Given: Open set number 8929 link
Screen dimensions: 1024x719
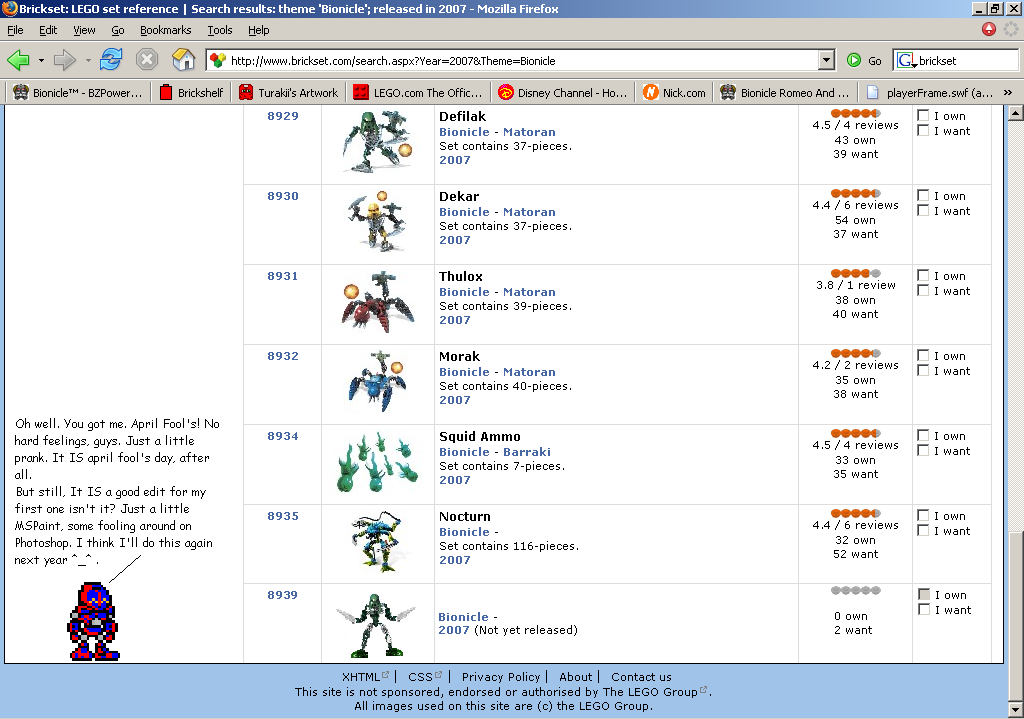Looking at the screenshot, I should (283, 116).
